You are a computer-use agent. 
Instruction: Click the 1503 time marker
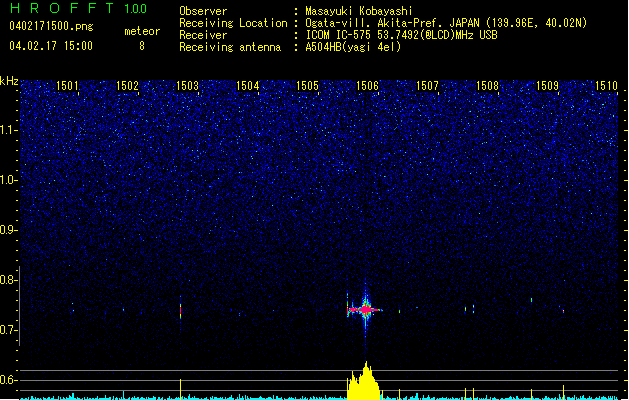pyautogui.click(x=187, y=86)
